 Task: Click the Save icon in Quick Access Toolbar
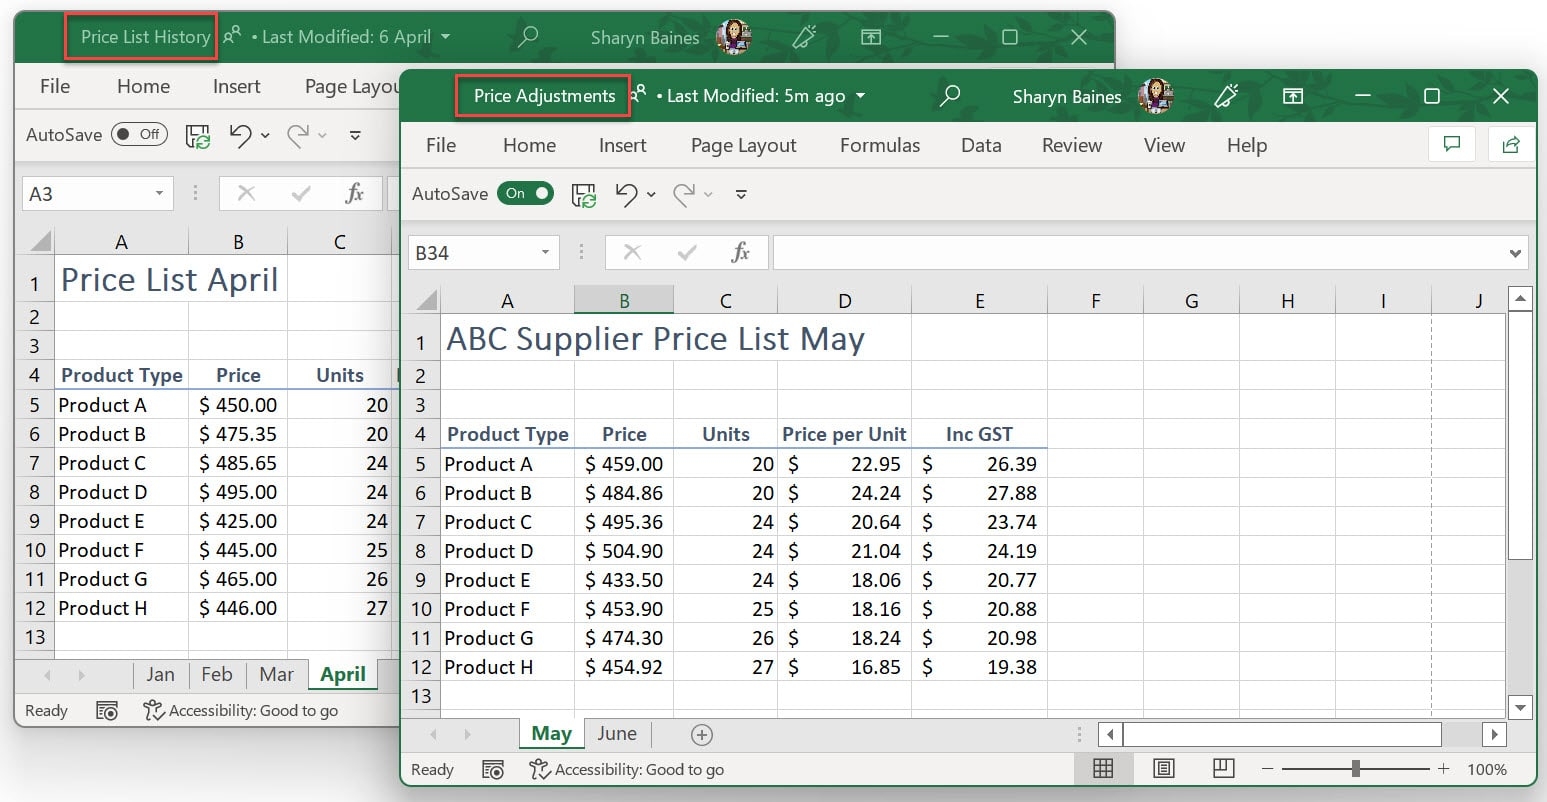pyautogui.click(x=584, y=193)
